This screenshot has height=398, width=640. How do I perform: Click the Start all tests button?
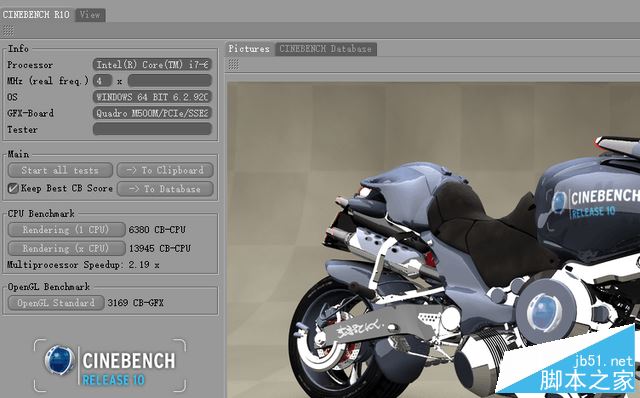point(60,170)
